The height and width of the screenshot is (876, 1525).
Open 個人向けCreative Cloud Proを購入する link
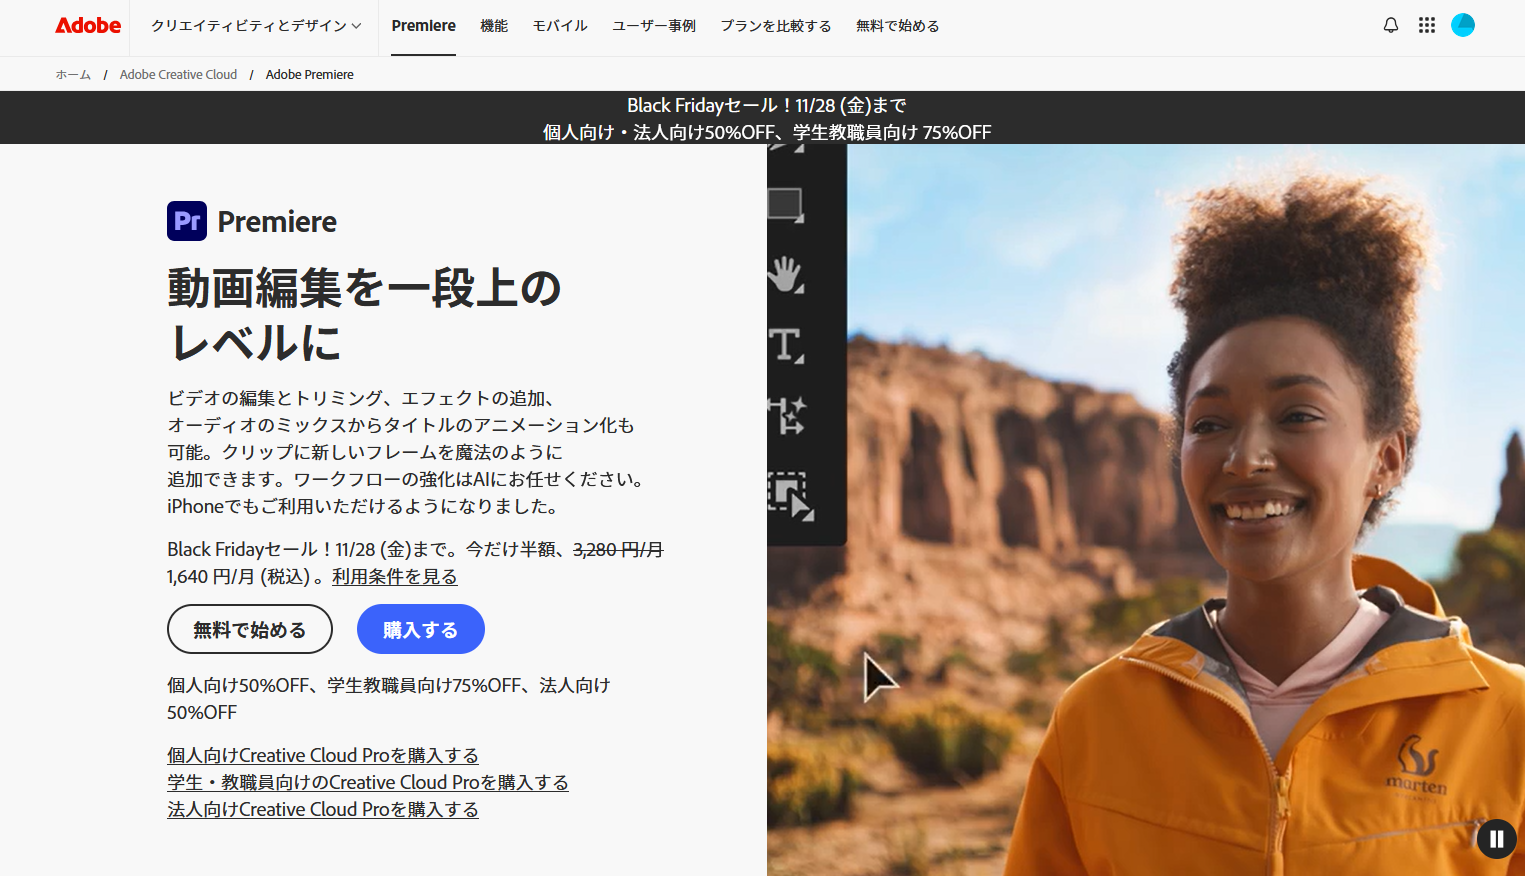click(323, 755)
